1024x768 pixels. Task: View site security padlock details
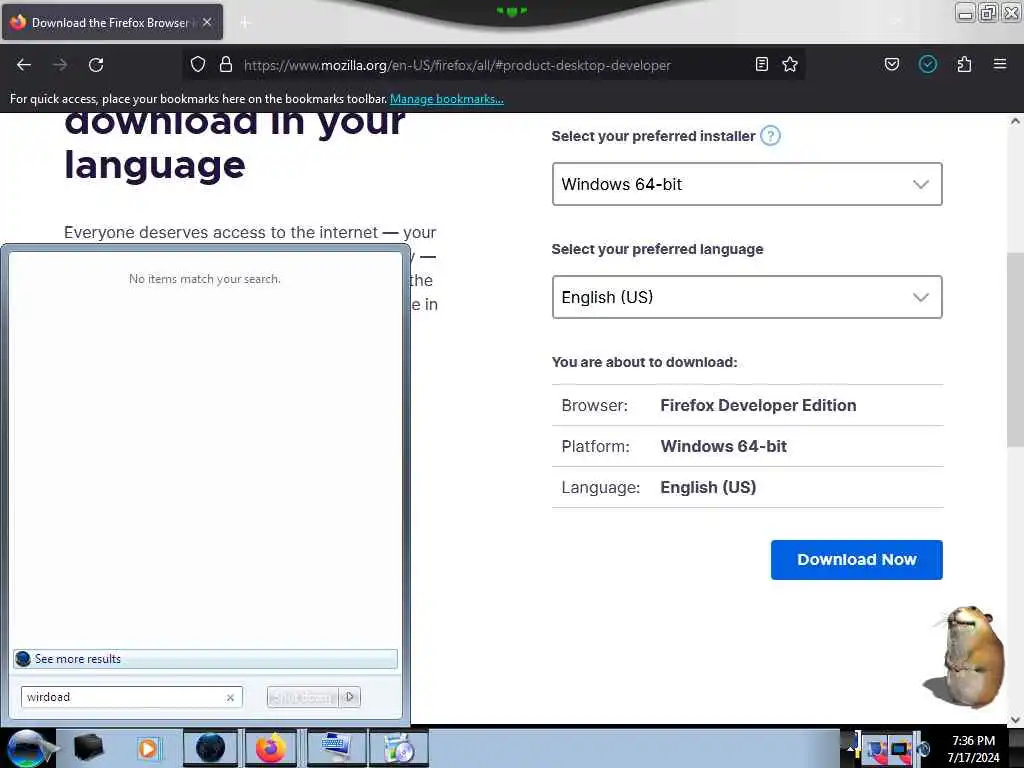click(226, 65)
